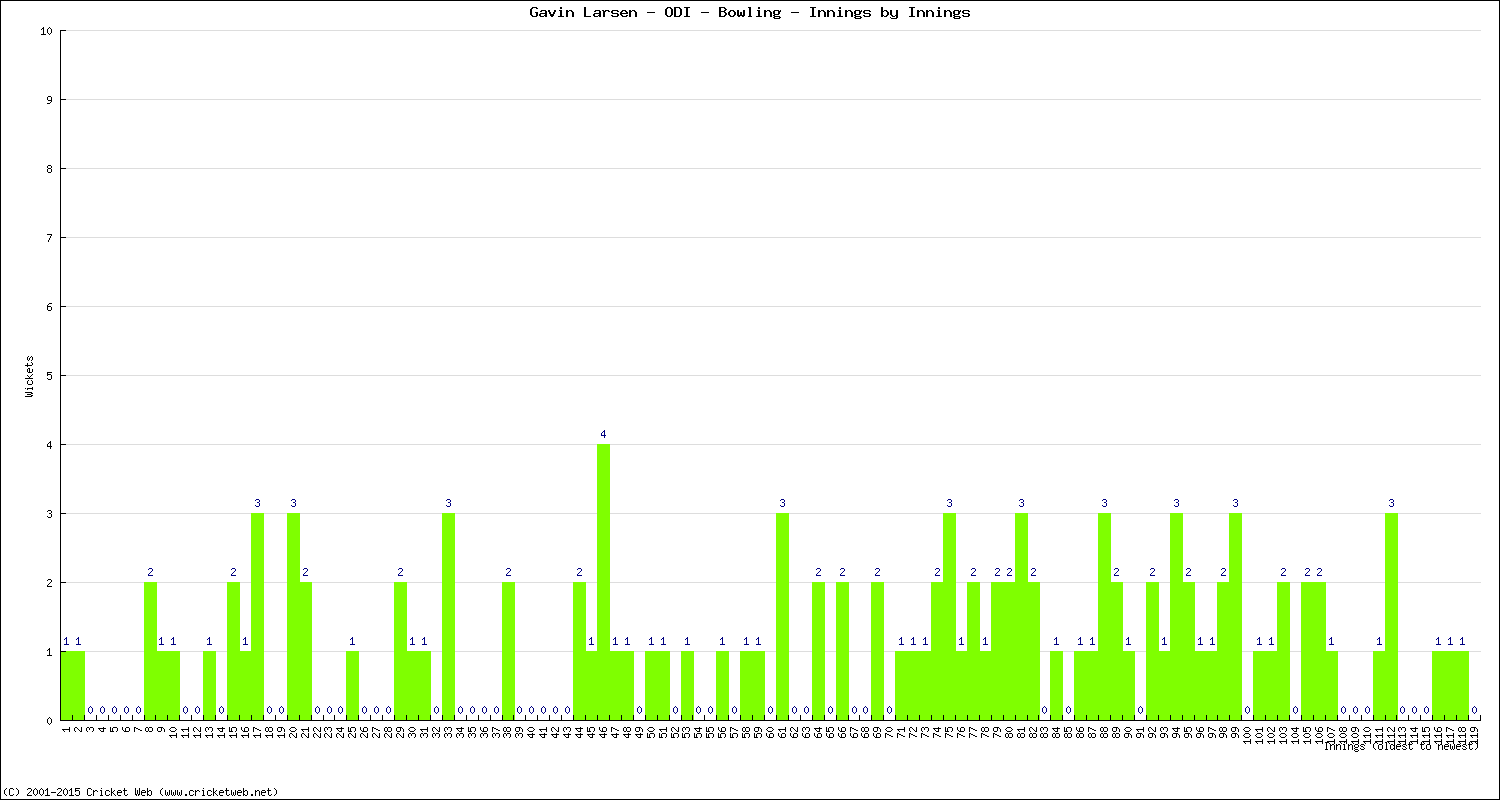
Task: Click the 1-wicket bar for innings 1
Action: coord(66,685)
